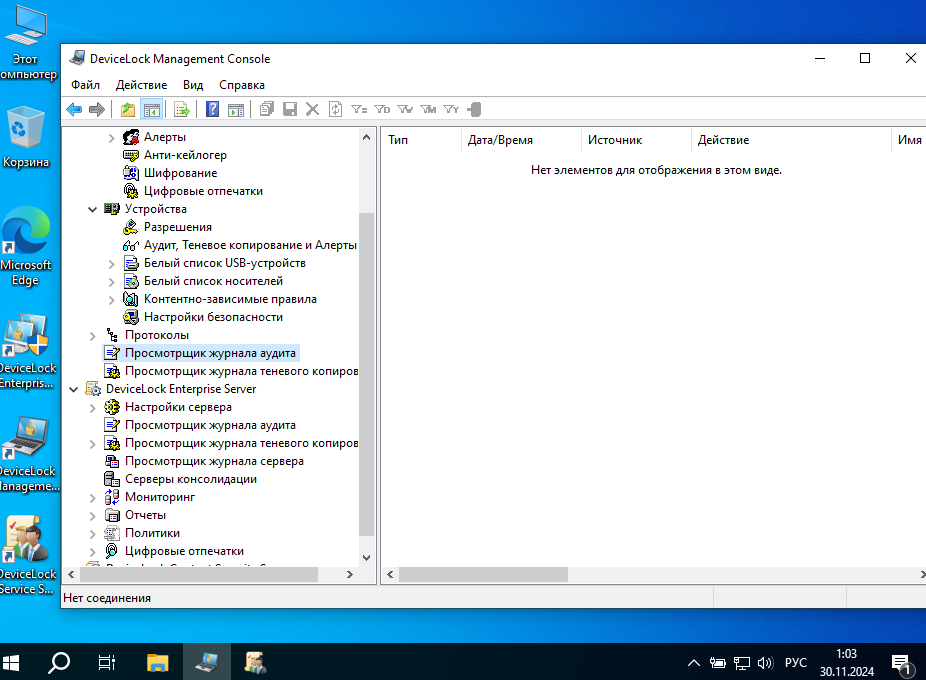Select Разрешения under Устройства
The image size is (926, 680).
point(177,227)
